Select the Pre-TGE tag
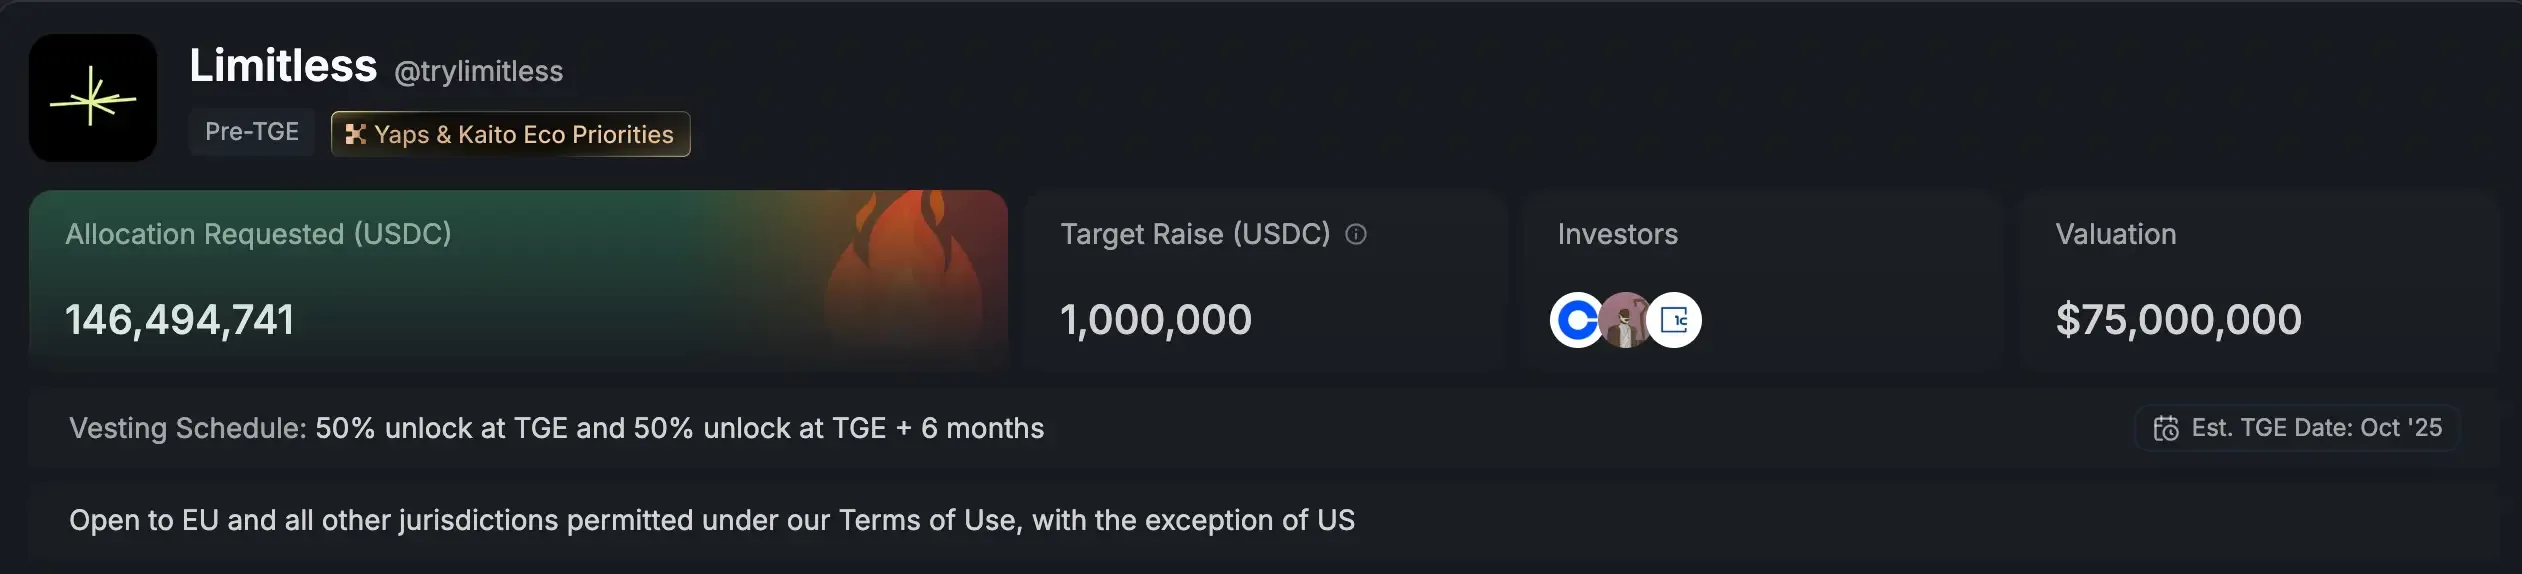This screenshot has width=2522, height=574. pyautogui.click(x=251, y=132)
